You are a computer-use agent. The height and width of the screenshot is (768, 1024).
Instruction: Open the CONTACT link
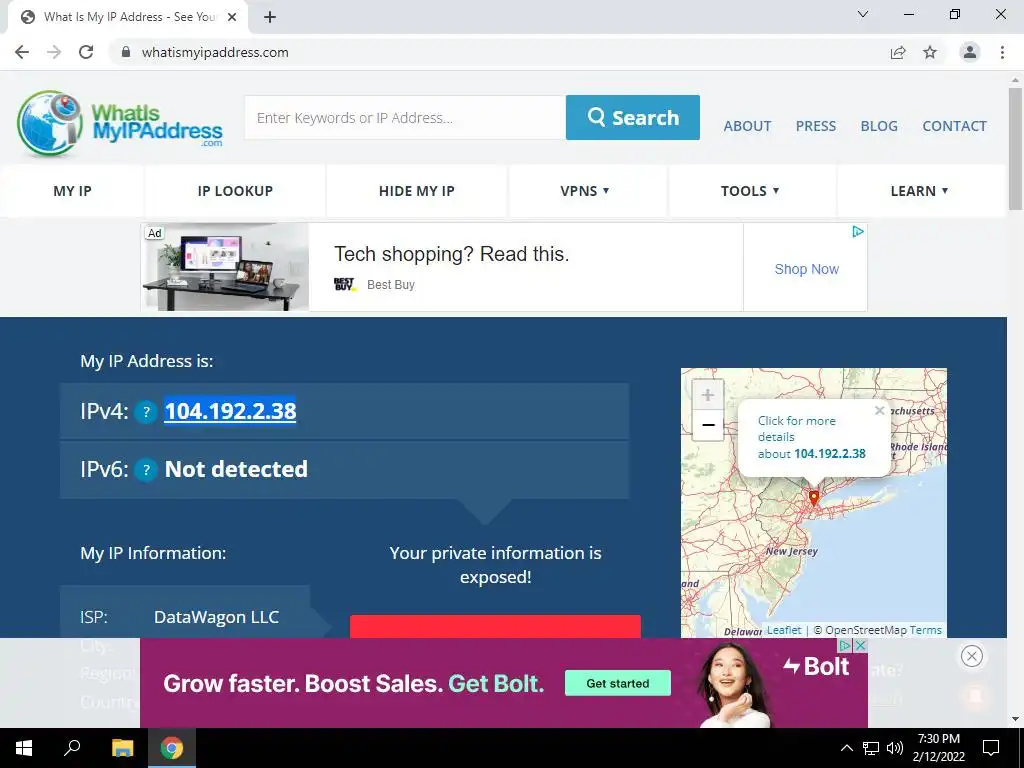(954, 126)
